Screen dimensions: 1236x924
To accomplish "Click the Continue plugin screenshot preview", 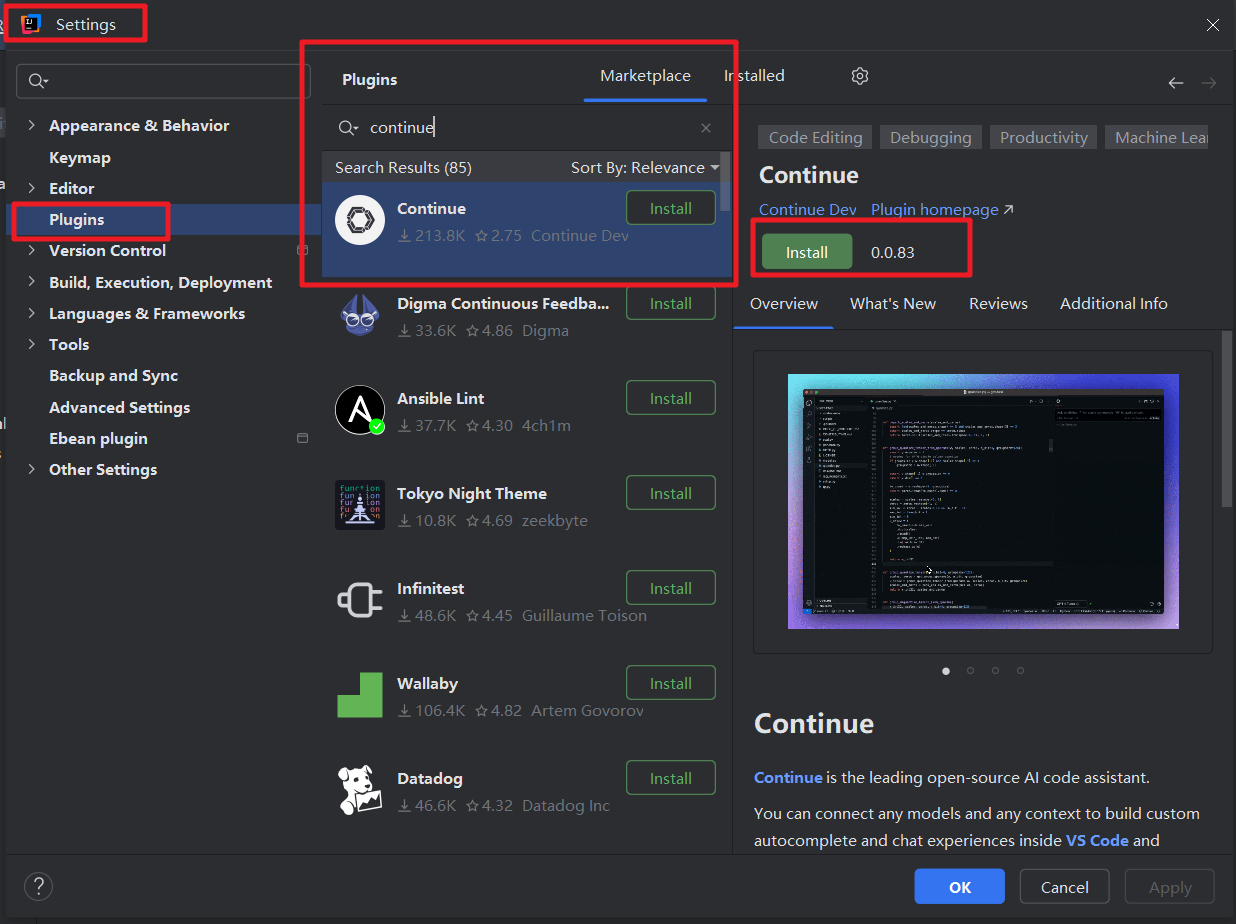I will 983,501.
